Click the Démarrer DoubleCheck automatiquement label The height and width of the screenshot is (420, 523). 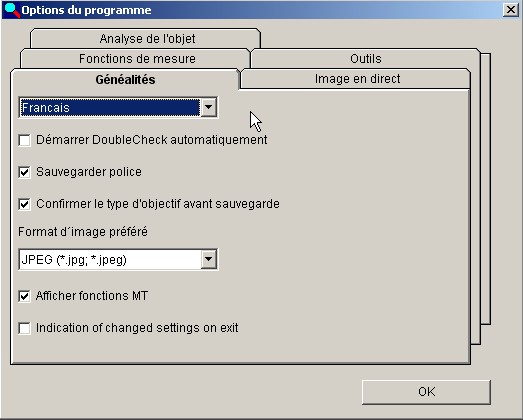pos(151,140)
